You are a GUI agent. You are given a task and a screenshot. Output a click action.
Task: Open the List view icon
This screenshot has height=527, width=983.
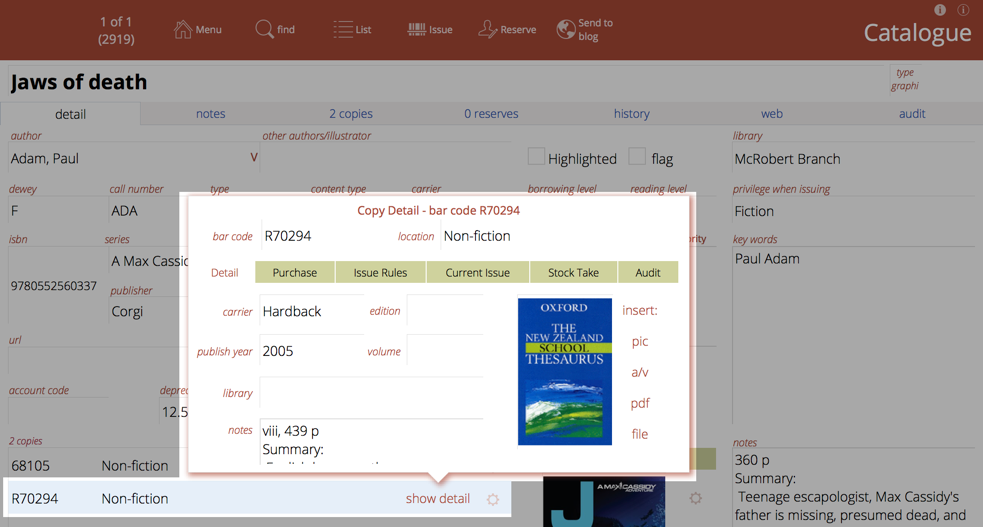(x=343, y=29)
